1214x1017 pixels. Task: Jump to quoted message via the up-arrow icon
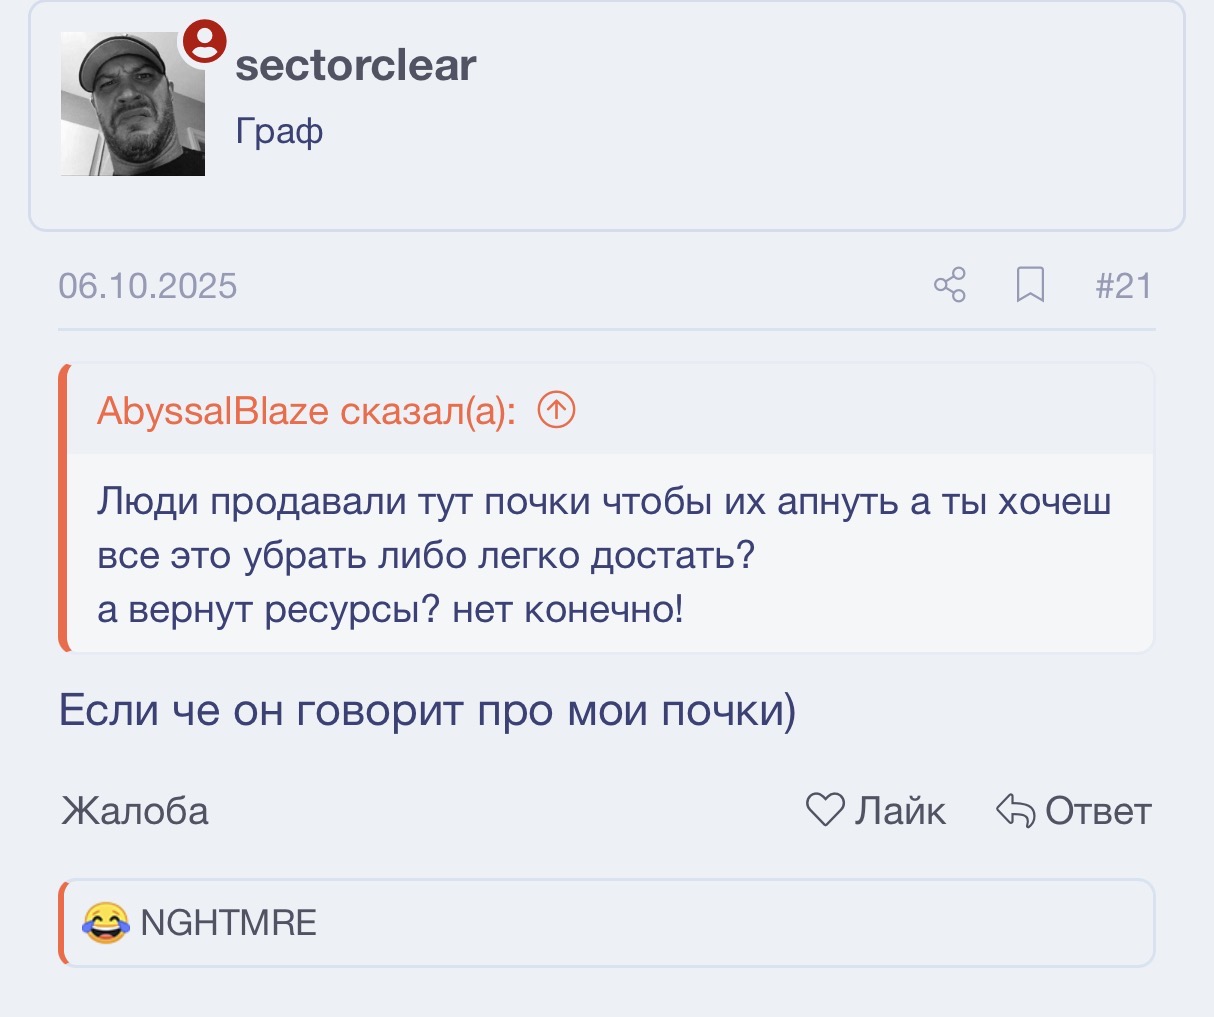pos(557,409)
